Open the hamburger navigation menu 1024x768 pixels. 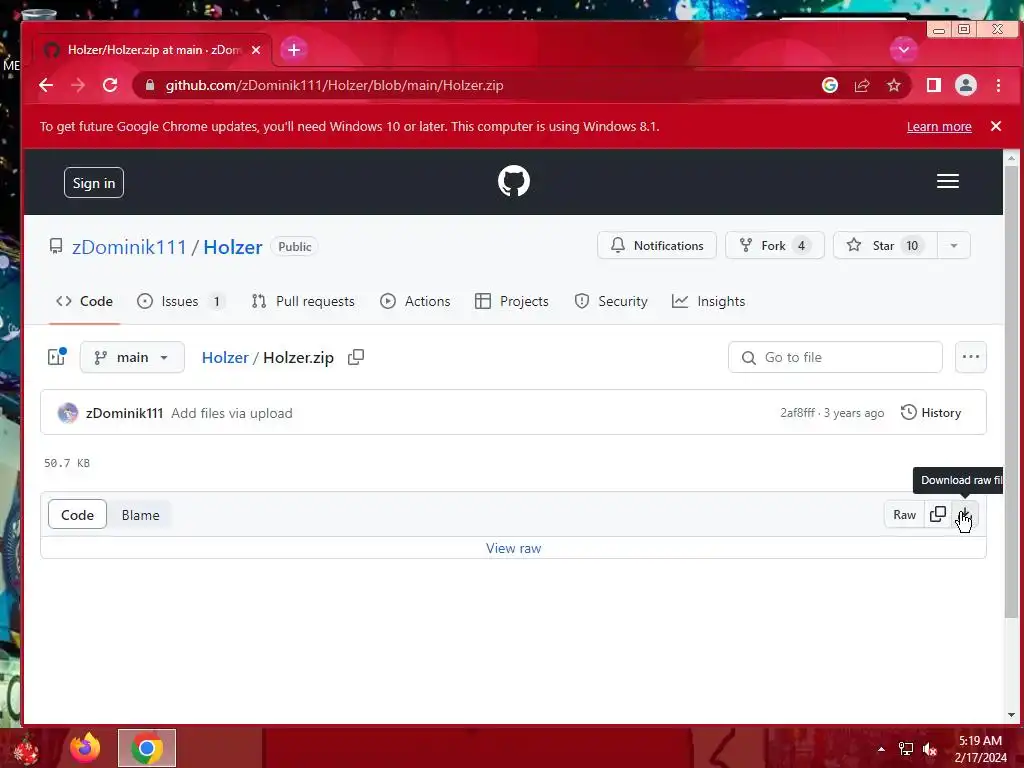coord(948,181)
